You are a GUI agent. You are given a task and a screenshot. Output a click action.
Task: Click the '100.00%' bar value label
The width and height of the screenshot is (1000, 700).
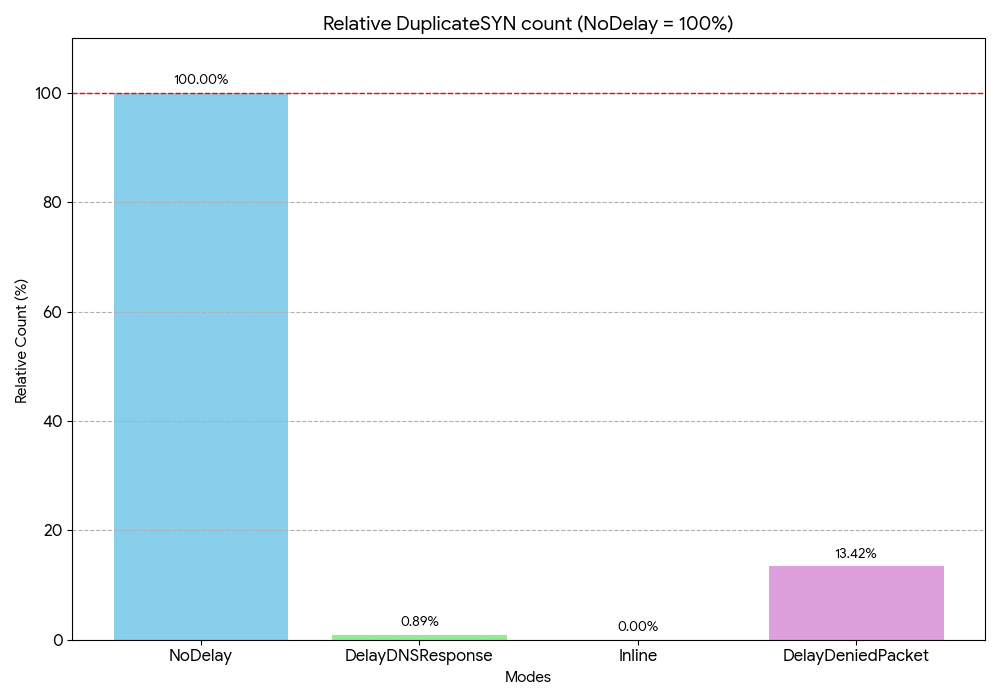click(x=201, y=80)
